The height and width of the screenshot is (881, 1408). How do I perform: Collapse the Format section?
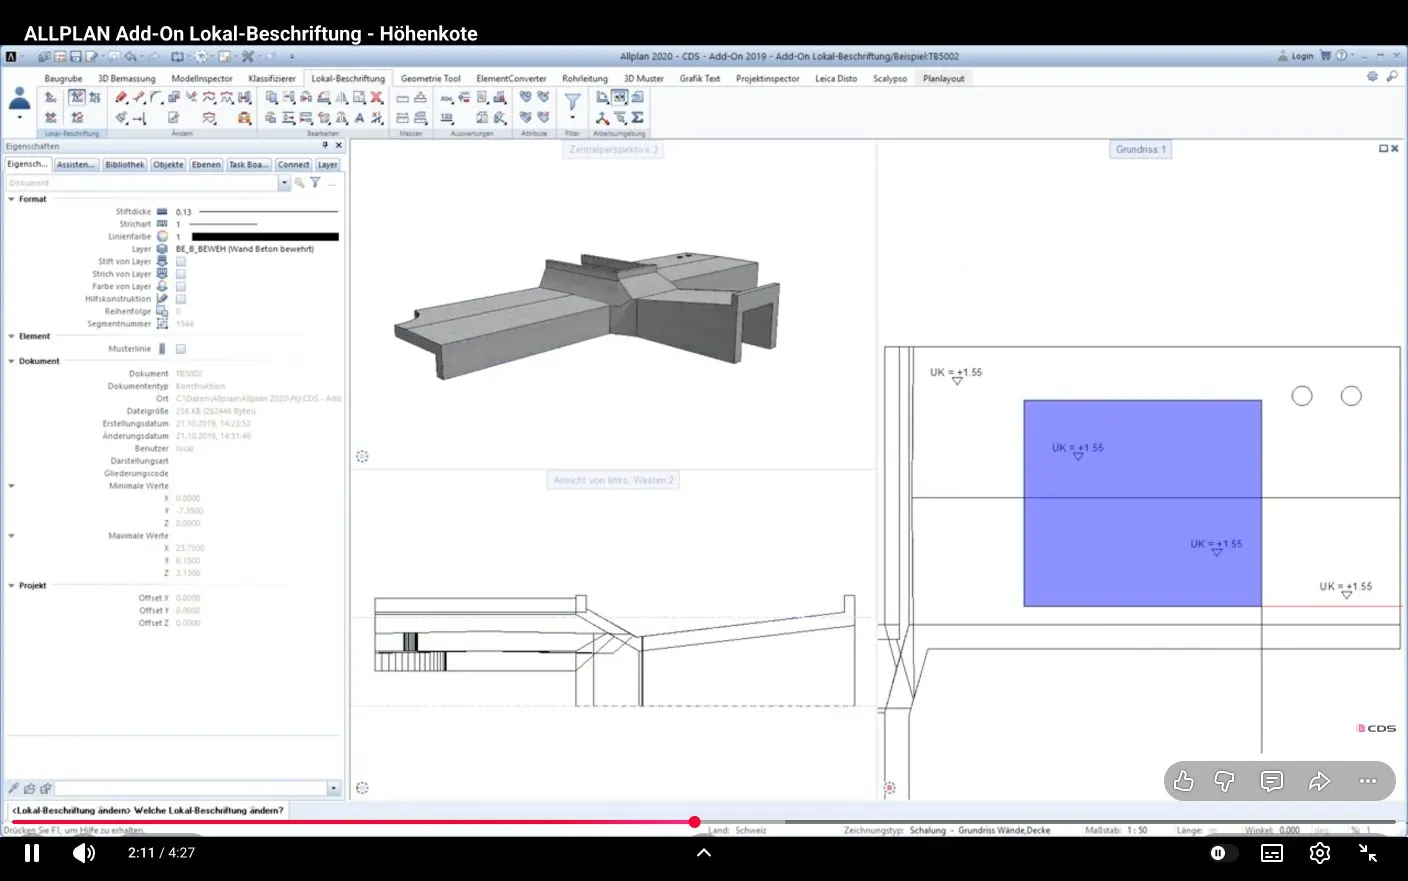tap(12, 199)
